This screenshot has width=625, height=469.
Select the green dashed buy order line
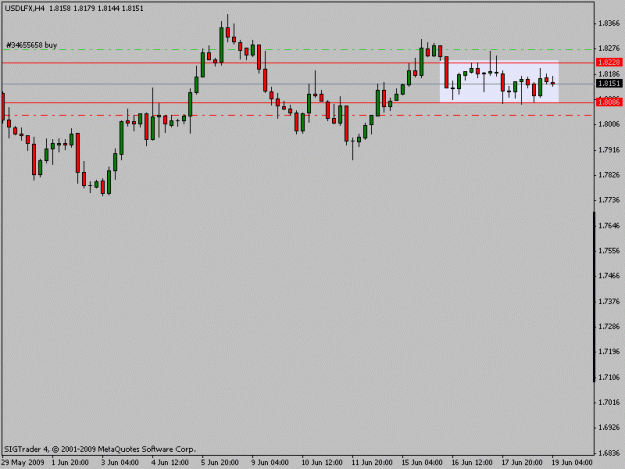(298, 50)
